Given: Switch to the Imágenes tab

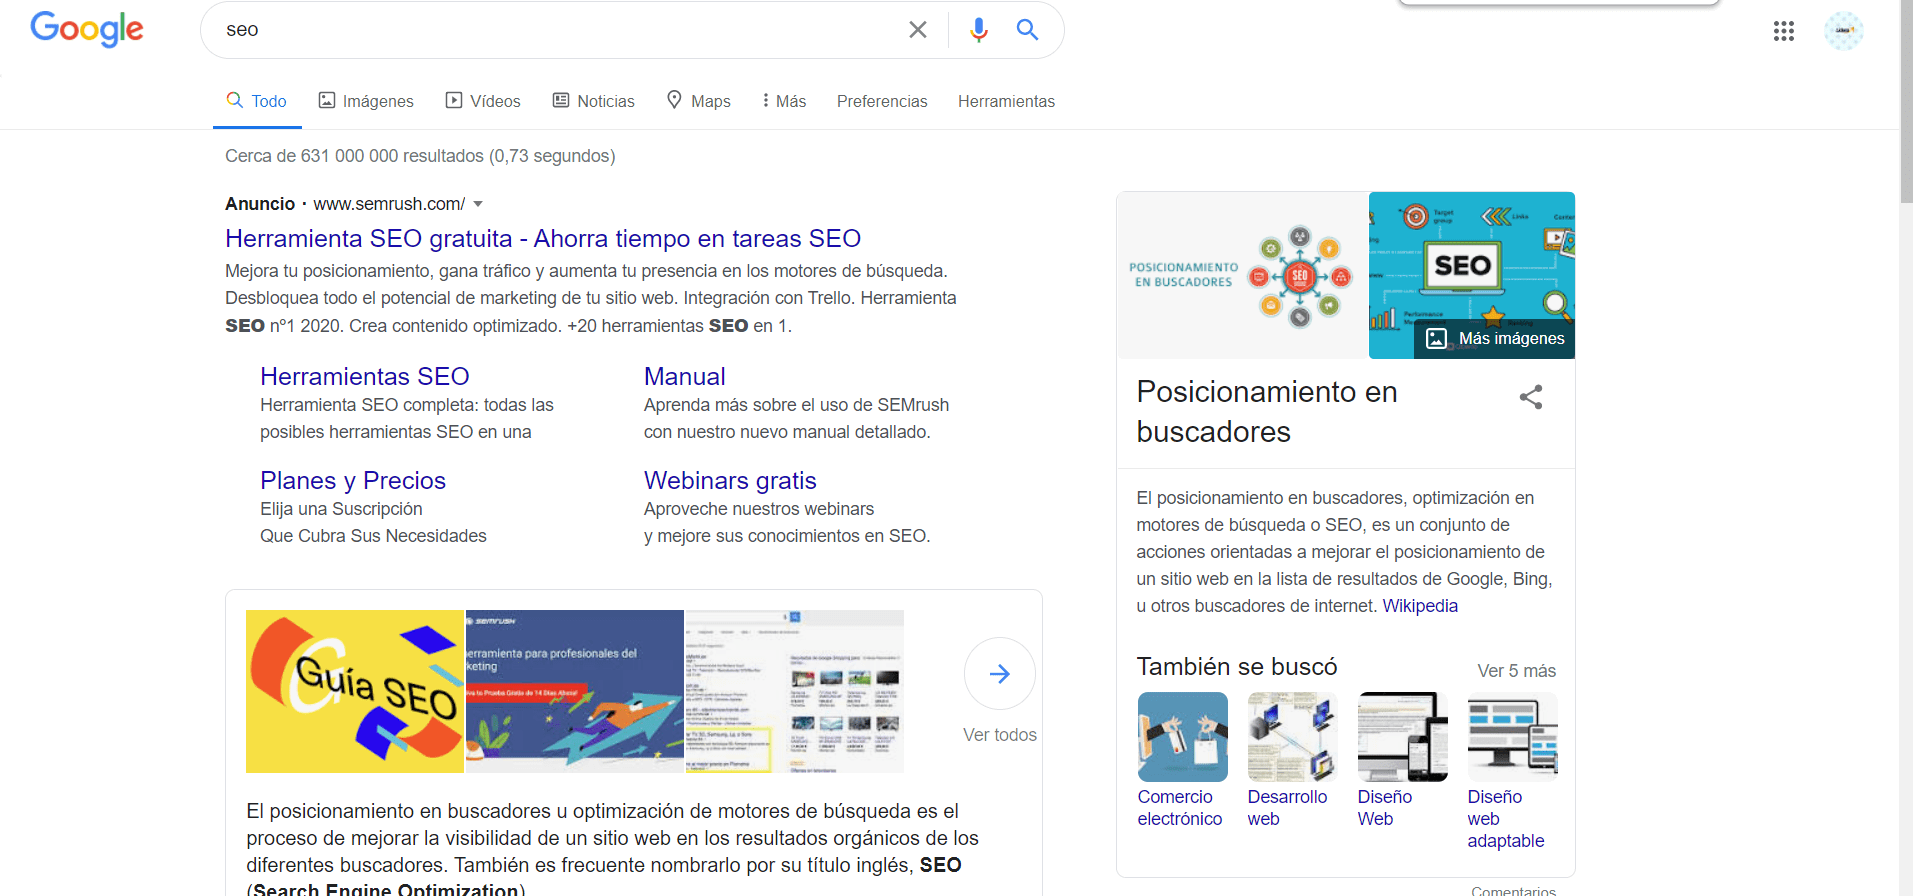Looking at the screenshot, I should [366, 101].
